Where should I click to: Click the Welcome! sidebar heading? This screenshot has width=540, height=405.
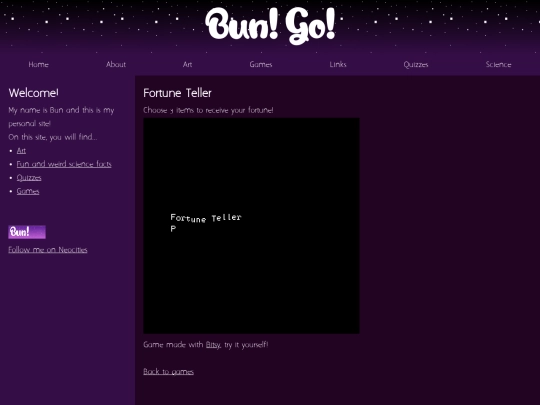pos(33,93)
